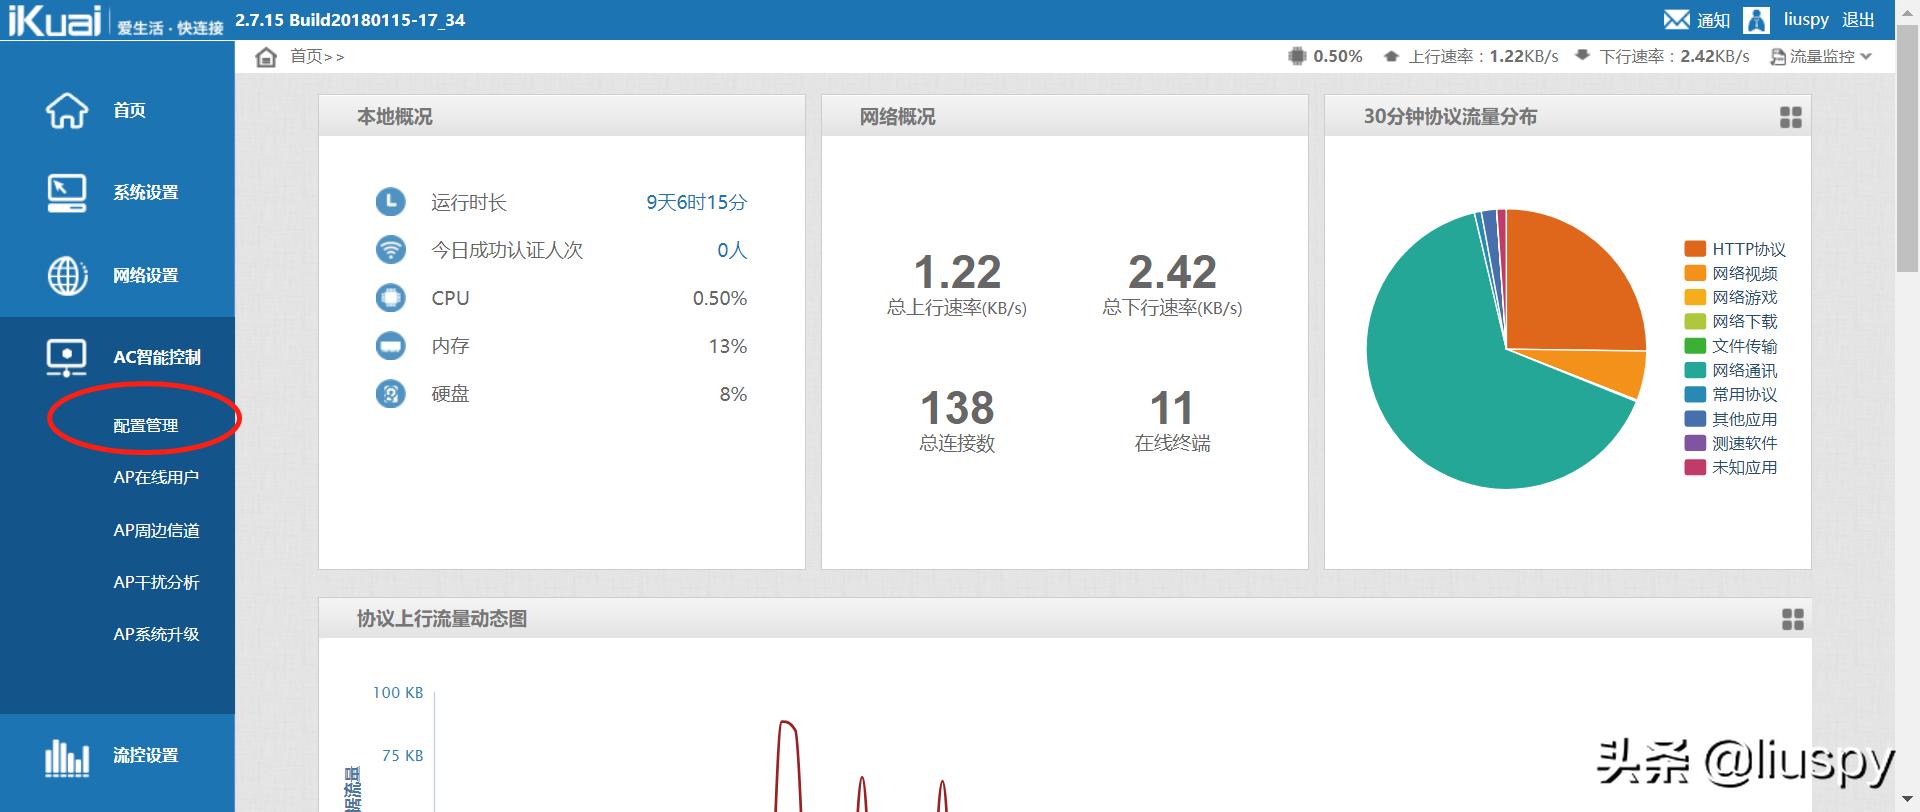Click the notification envelope icon

(x=1677, y=20)
